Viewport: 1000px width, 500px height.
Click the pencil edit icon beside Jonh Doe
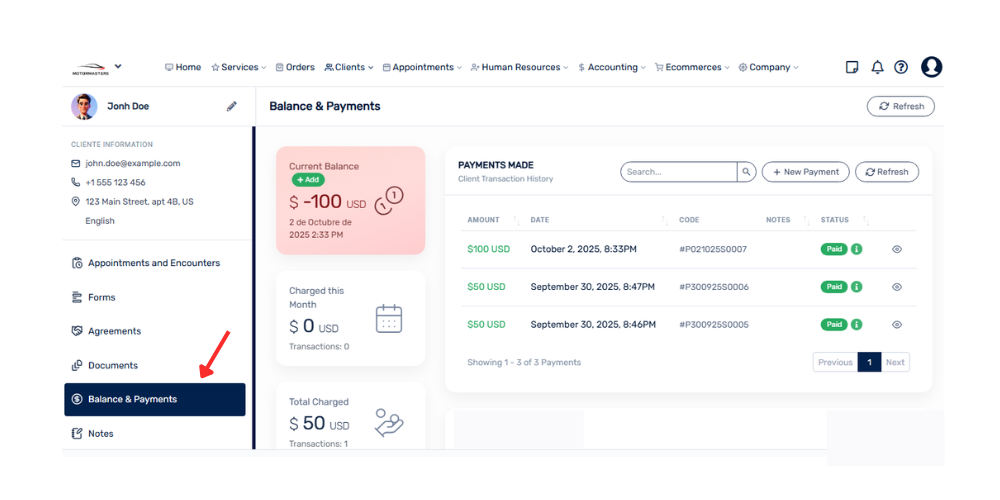232,106
